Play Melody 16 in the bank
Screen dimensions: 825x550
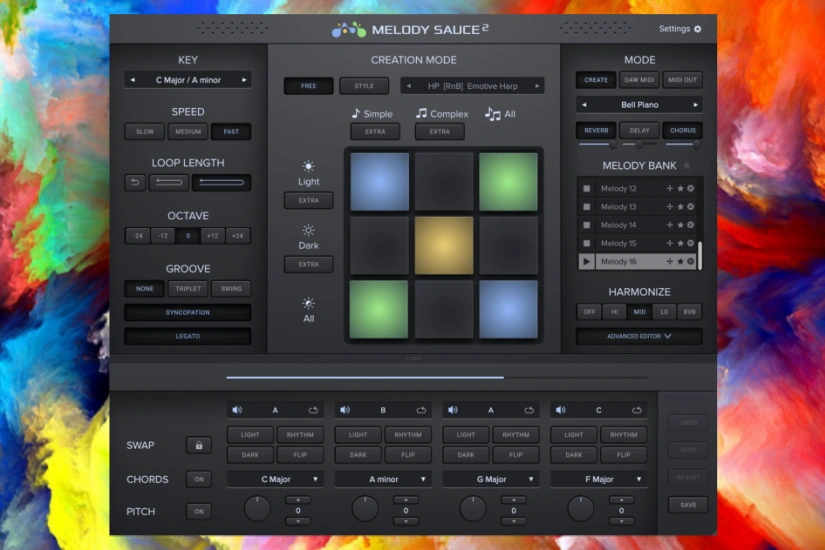pyautogui.click(x=586, y=262)
